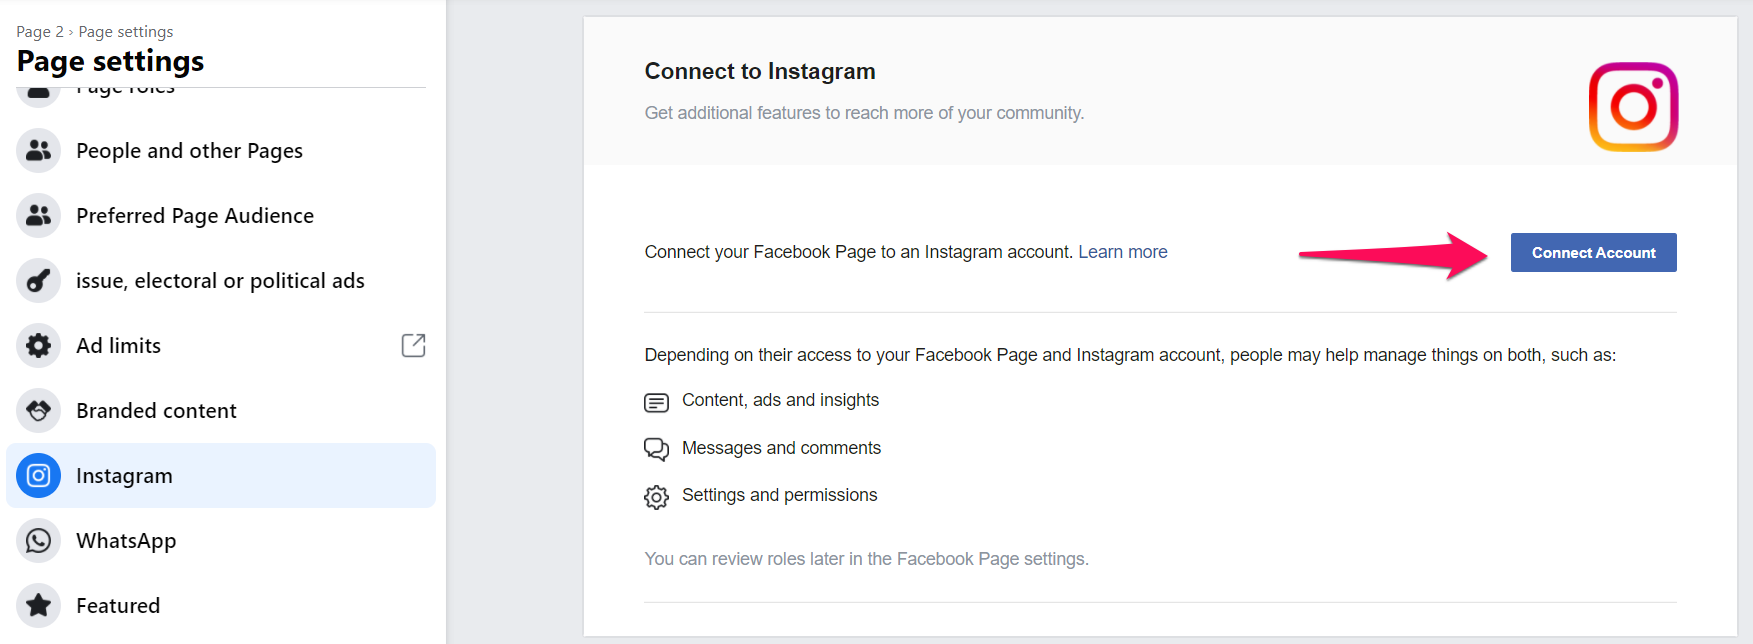Go to issue, electoral or political ads

pos(220,281)
